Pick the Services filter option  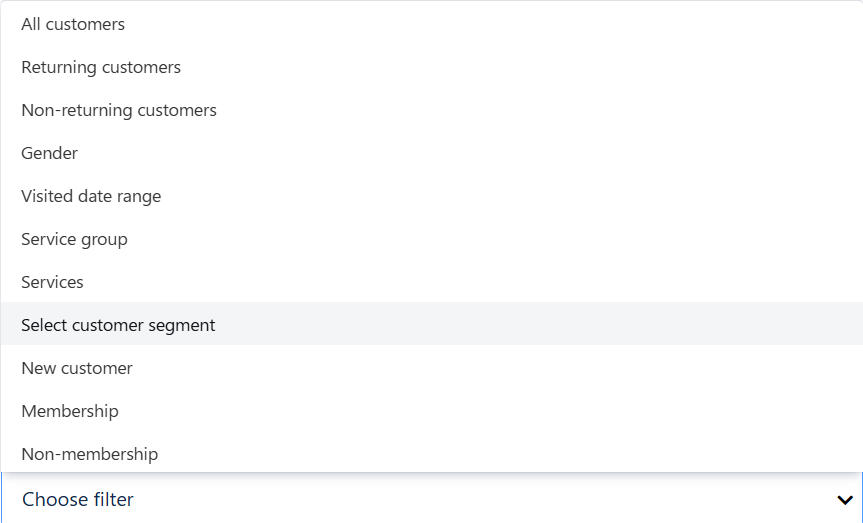(53, 282)
